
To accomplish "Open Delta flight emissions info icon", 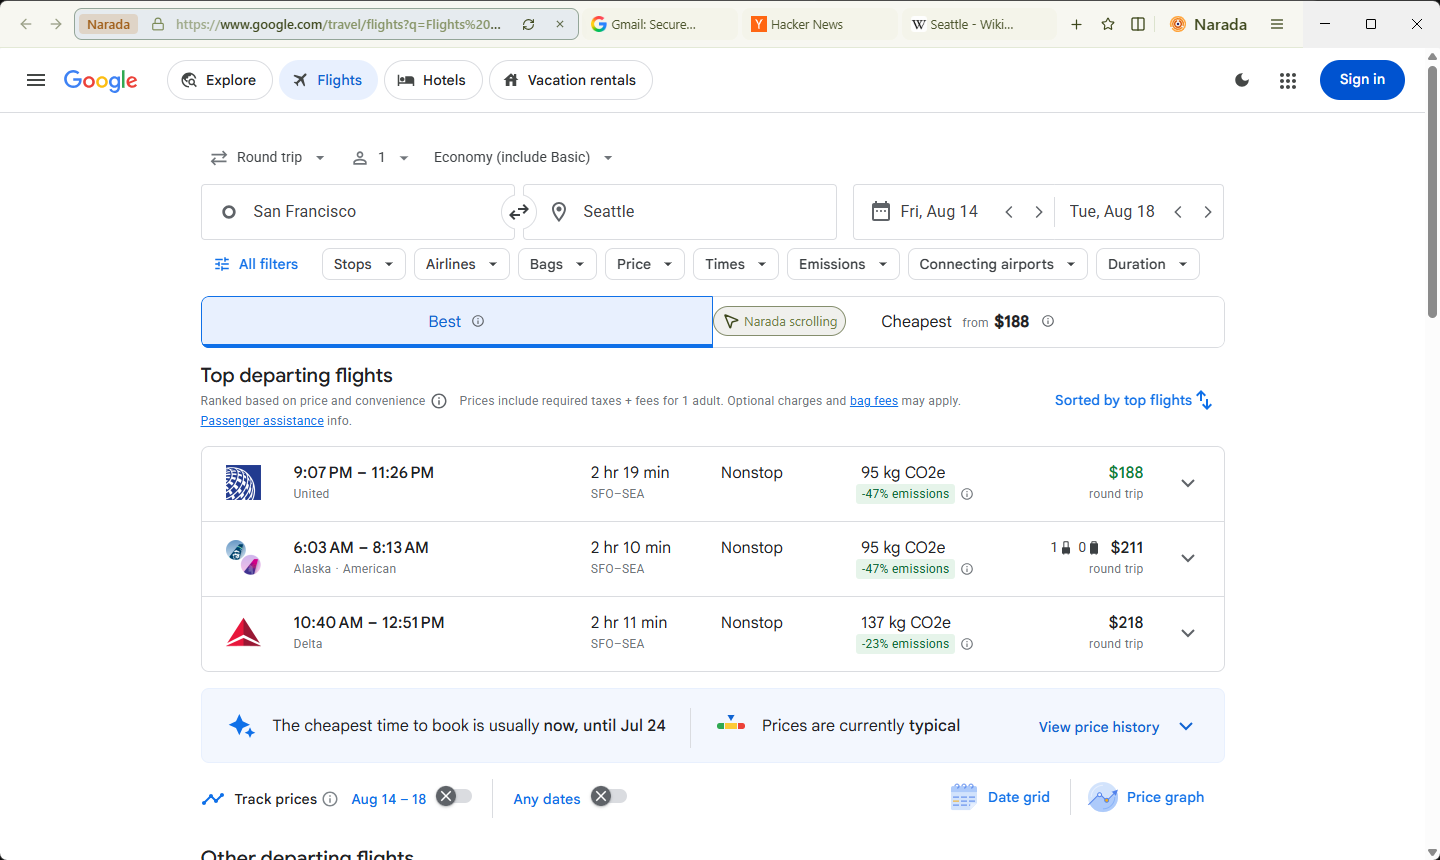I will point(967,644).
